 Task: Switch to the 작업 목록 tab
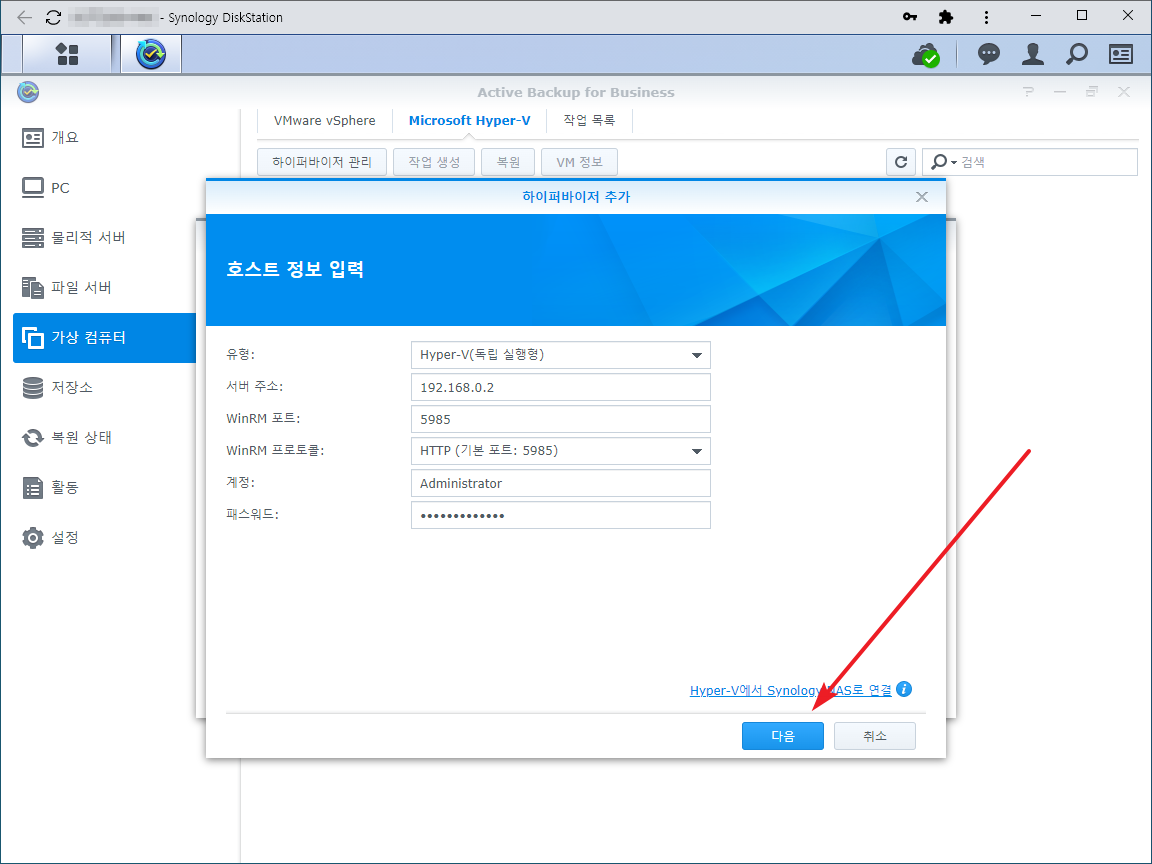(x=588, y=120)
